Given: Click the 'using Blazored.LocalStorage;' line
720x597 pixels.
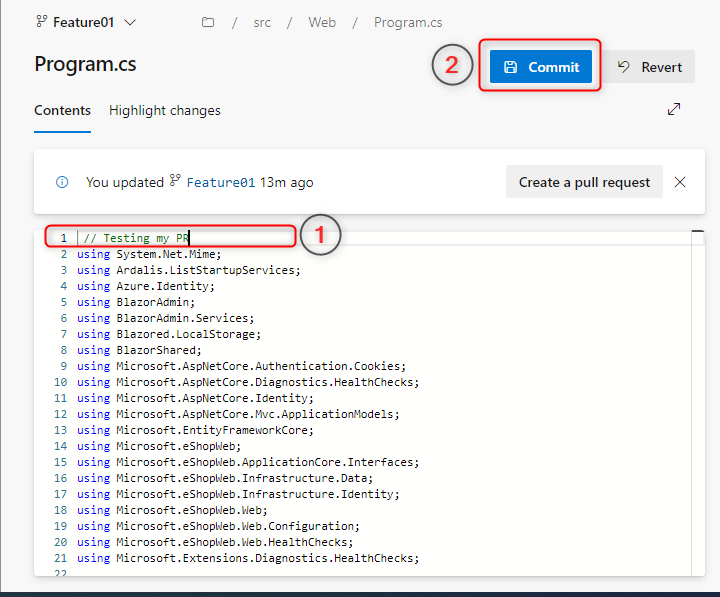Looking at the screenshot, I should pyautogui.click(x=169, y=334).
